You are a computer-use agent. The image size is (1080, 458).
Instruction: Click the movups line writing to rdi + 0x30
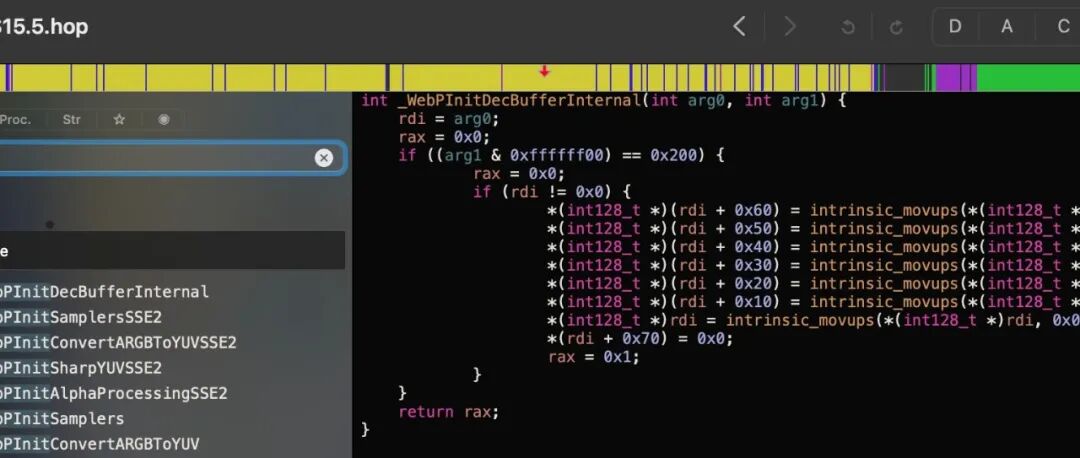click(813, 265)
